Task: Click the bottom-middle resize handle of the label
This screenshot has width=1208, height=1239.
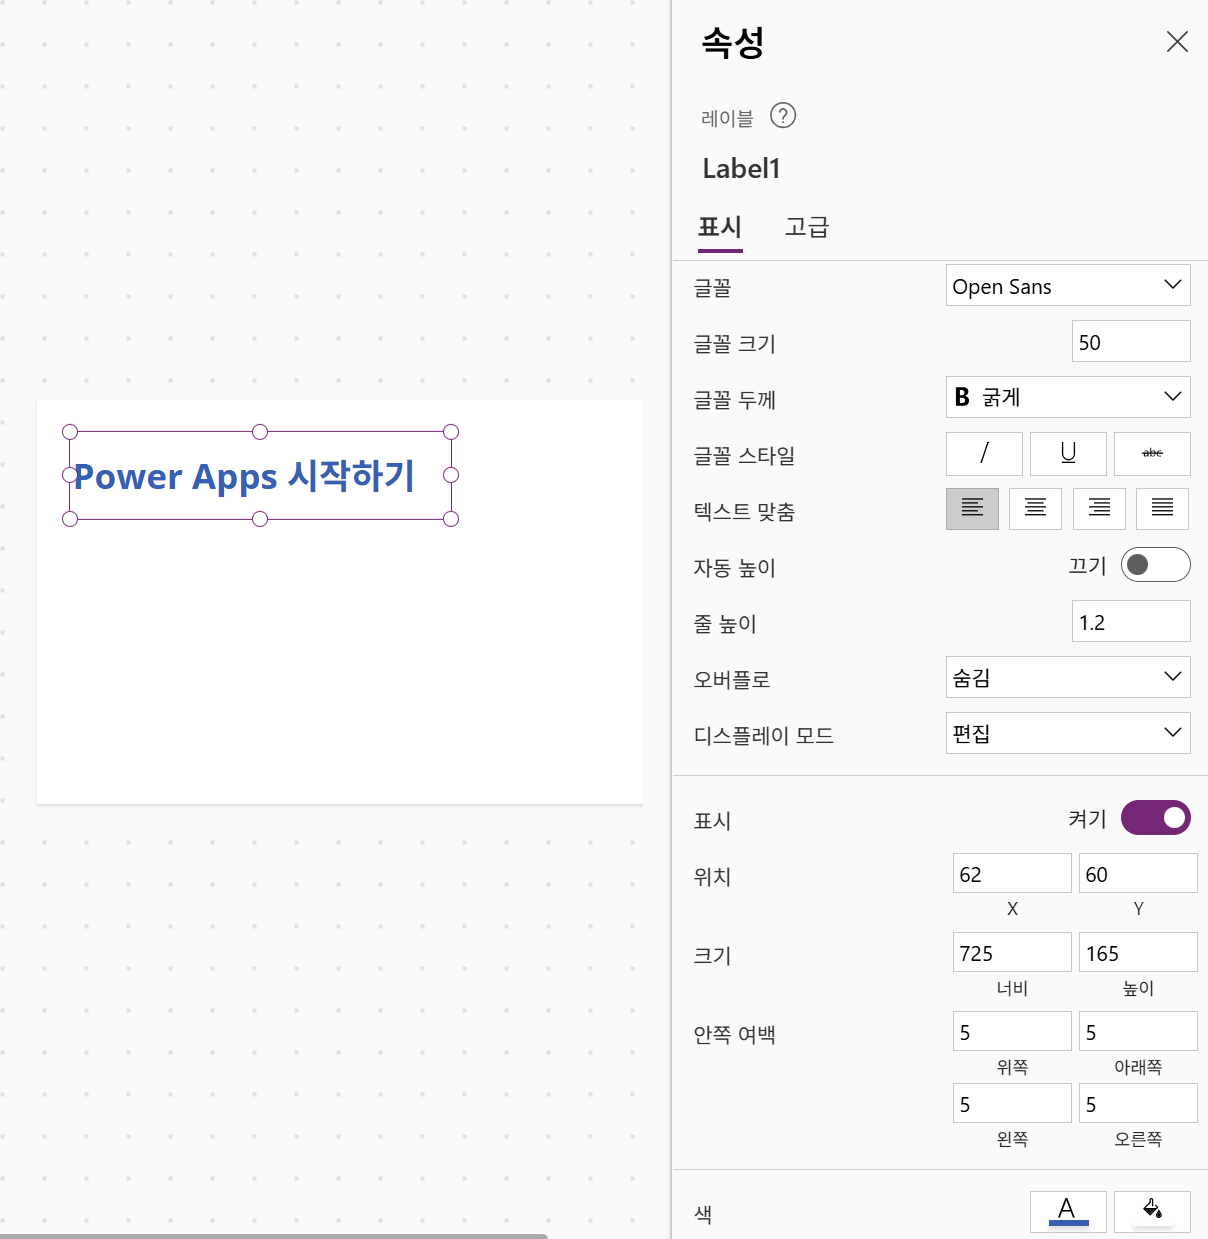Action: click(260, 518)
